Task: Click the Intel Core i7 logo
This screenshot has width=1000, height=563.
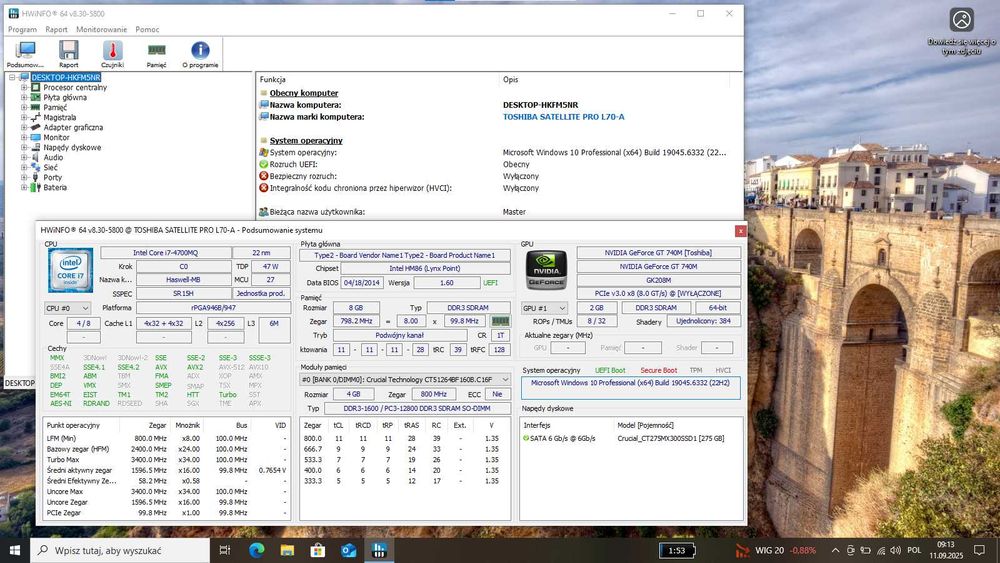Action: 71,270
